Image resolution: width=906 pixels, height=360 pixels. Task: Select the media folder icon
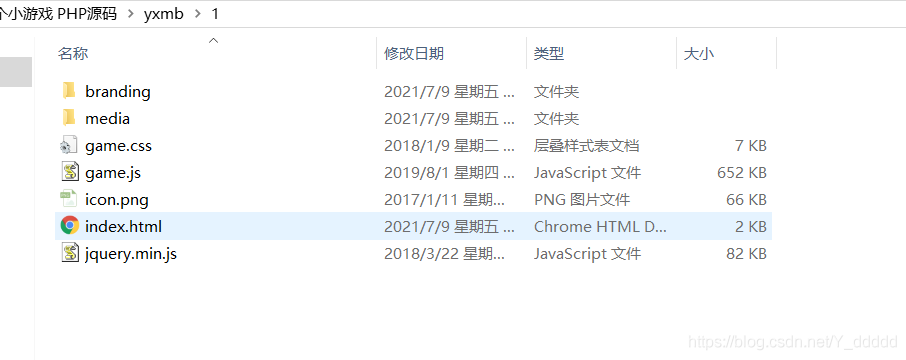click(69, 118)
